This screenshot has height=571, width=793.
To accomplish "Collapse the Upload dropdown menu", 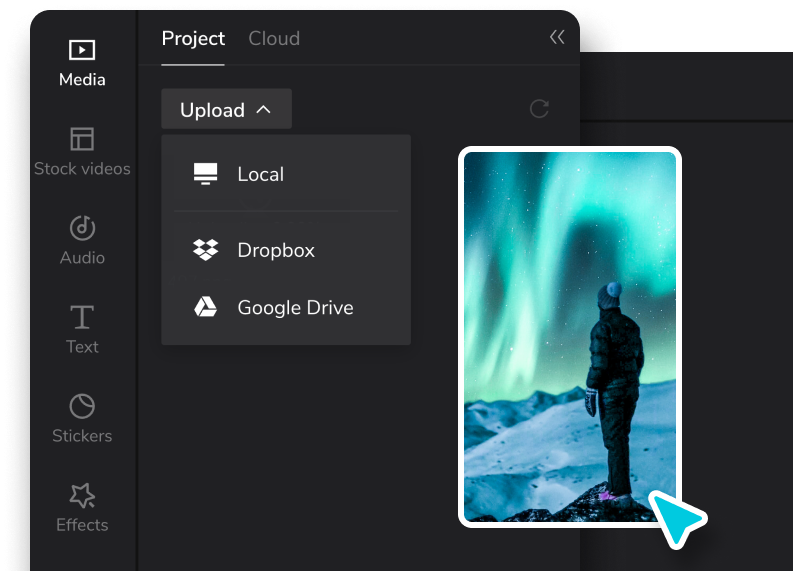I will coord(227,109).
